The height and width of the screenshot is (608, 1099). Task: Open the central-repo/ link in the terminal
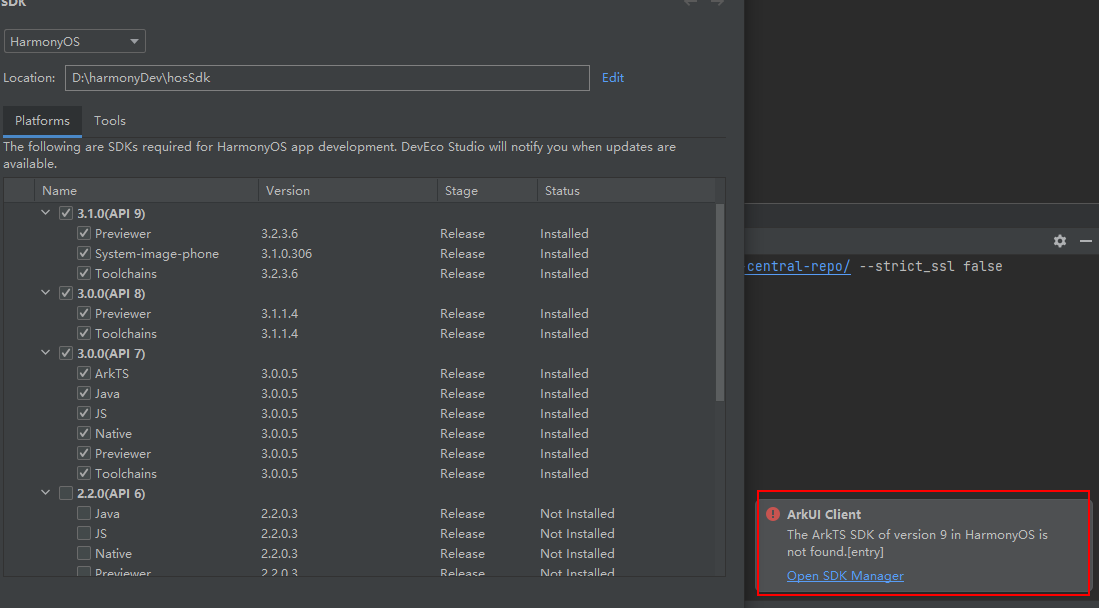point(798,266)
